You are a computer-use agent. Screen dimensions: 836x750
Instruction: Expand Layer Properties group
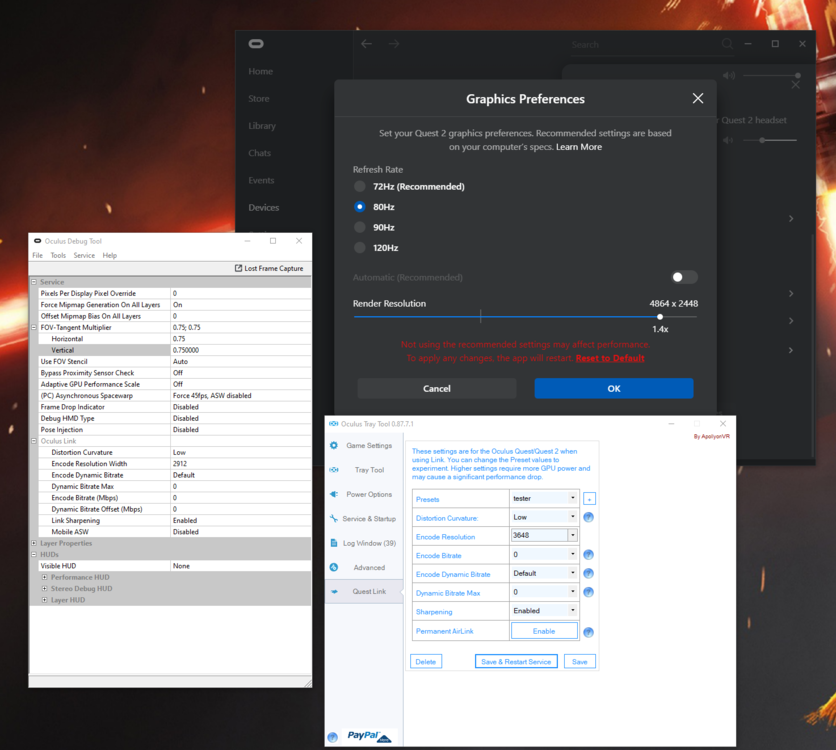pyautogui.click(x=34, y=543)
